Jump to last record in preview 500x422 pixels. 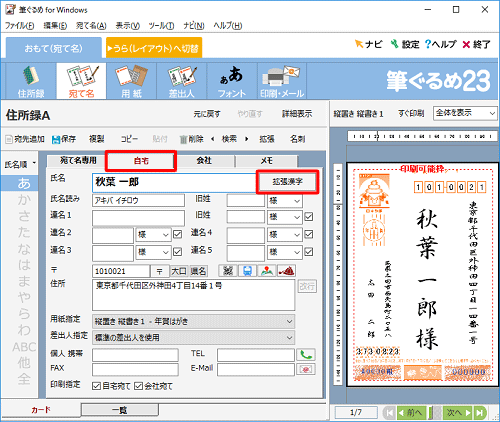tap(479, 413)
